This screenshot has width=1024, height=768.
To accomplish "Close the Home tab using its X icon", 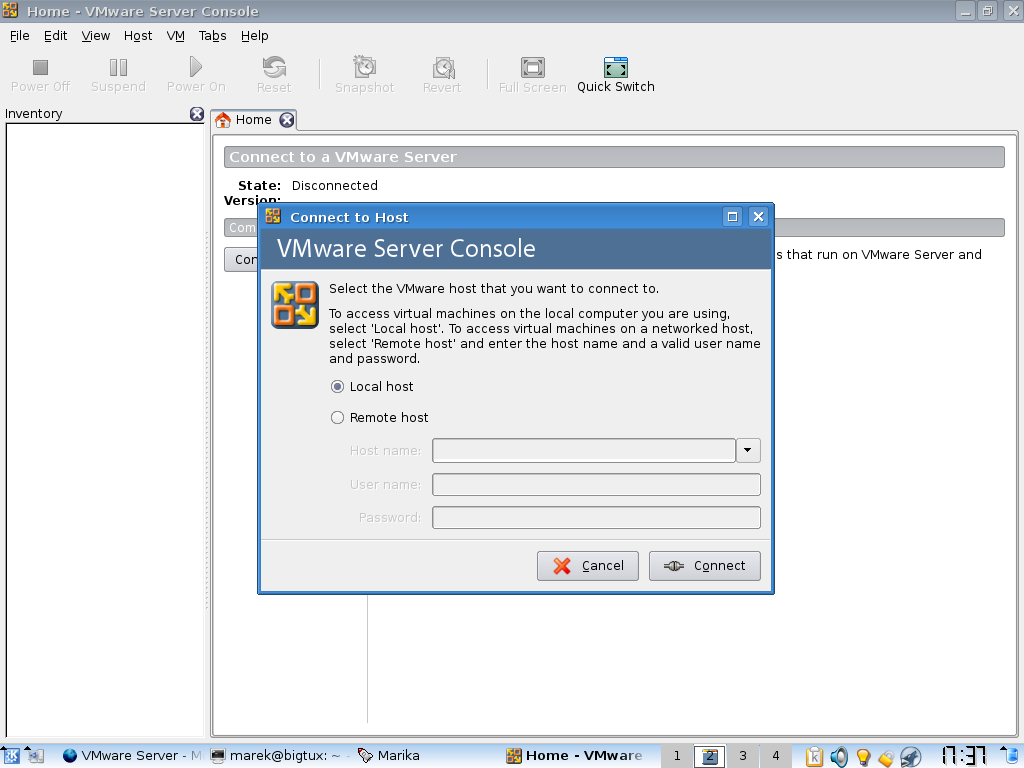I will pos(287,120).
